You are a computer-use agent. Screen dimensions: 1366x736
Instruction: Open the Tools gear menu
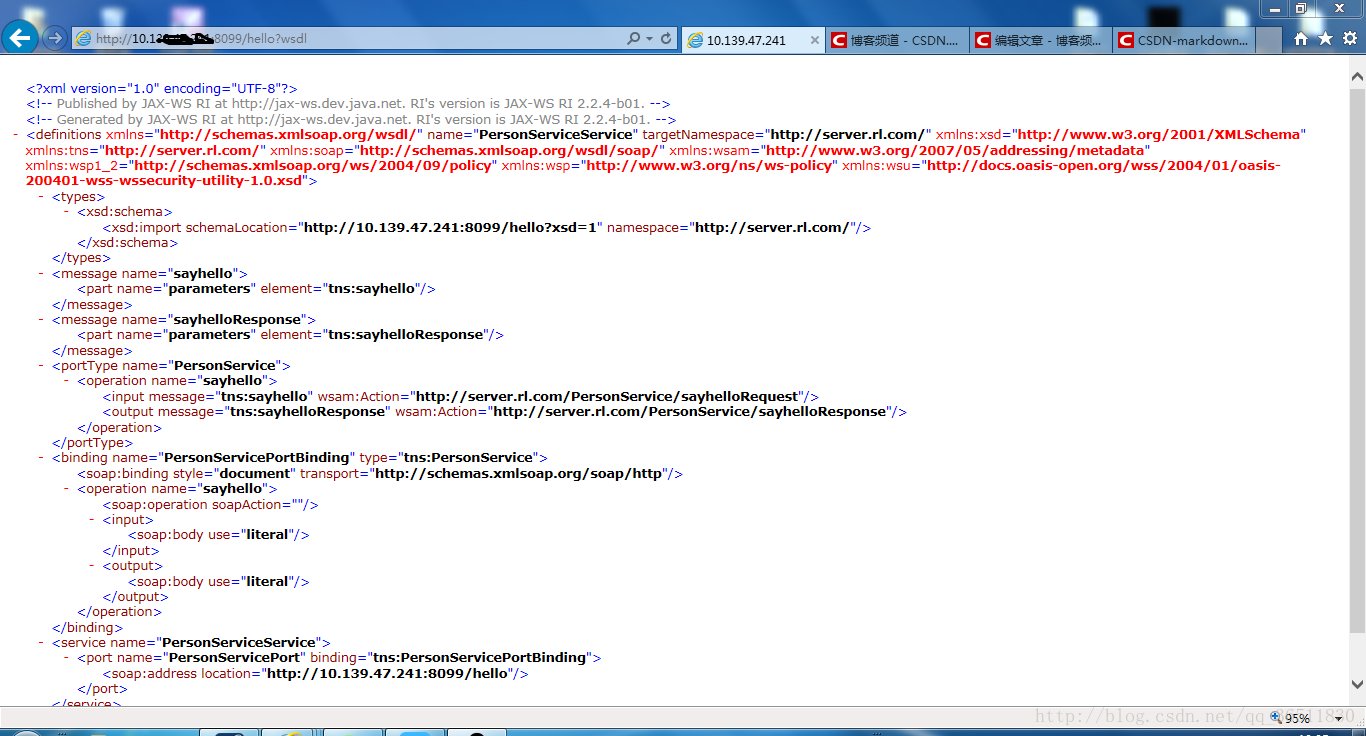(x=1349, y=39)
